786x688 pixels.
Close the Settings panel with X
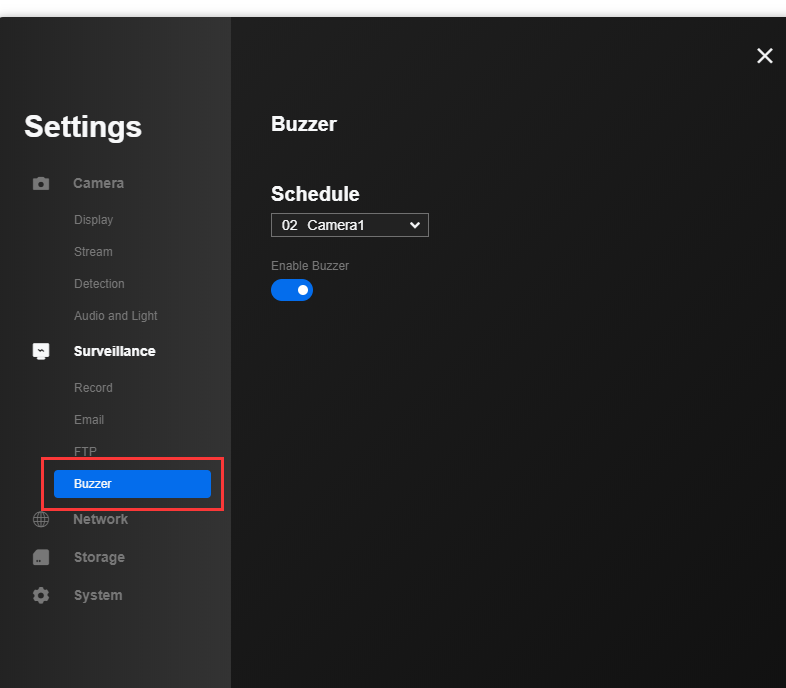764,56
